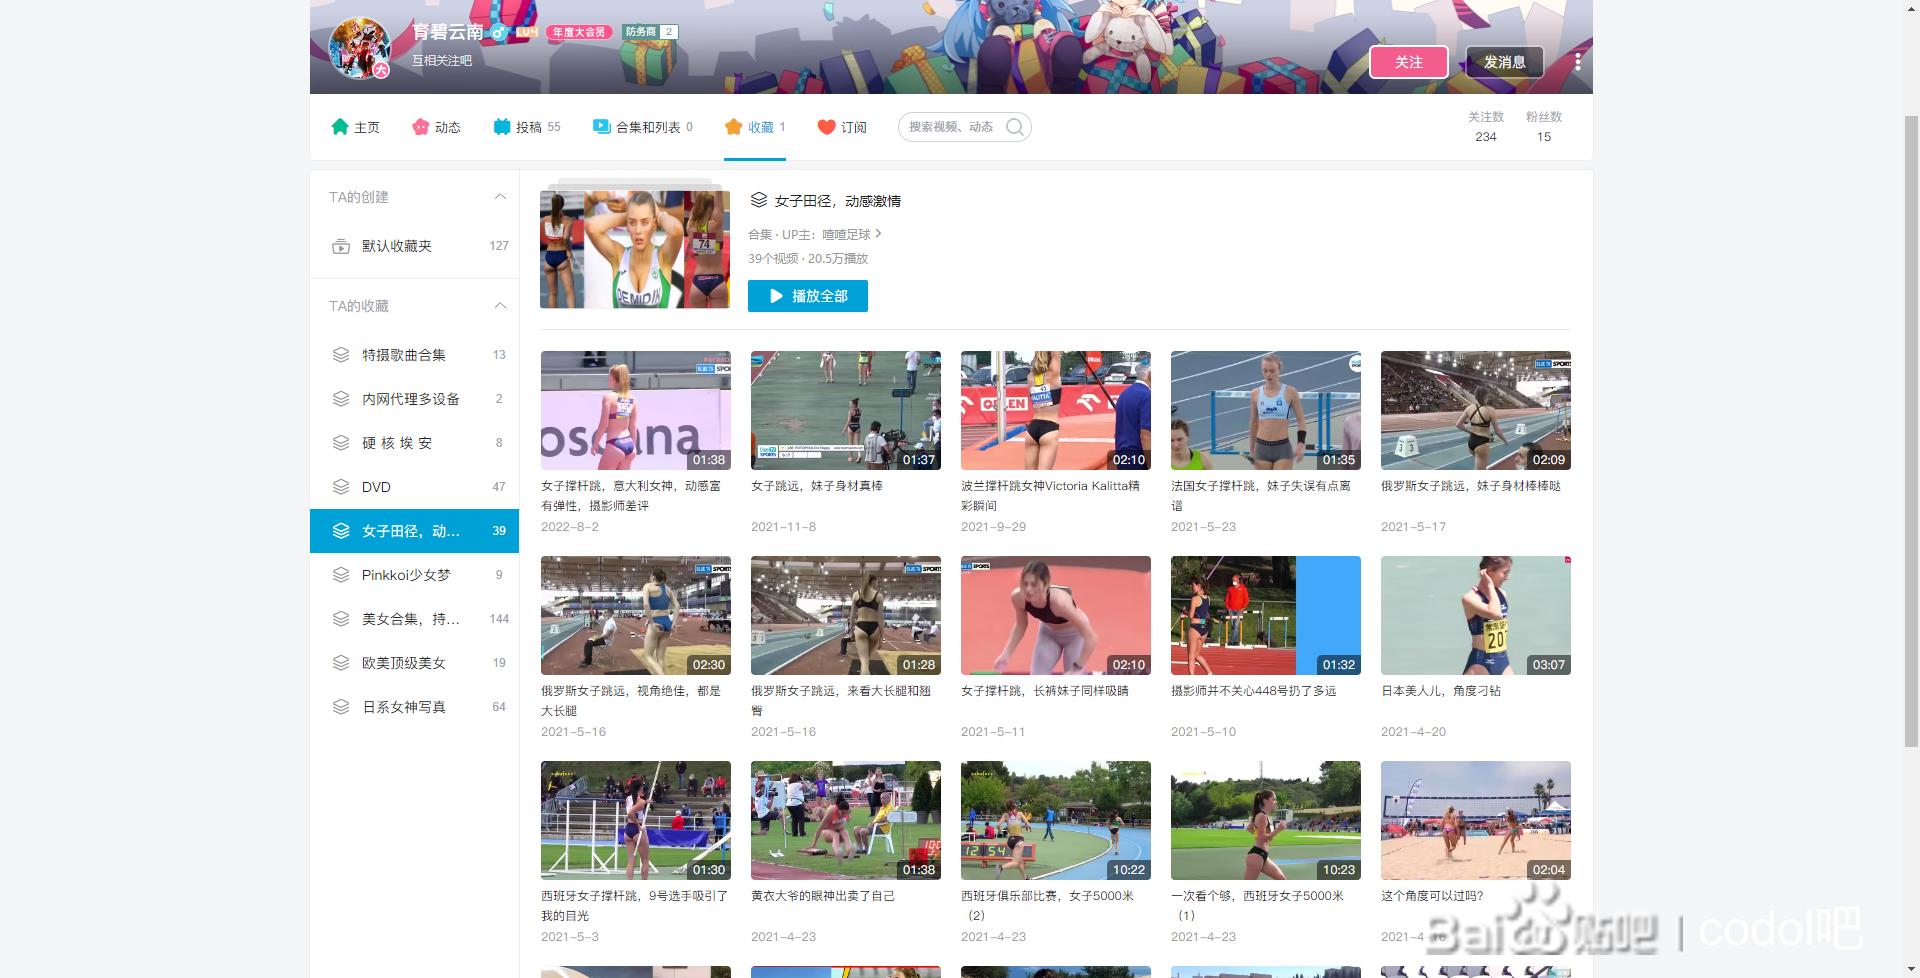This screenshot has width=1920, height=978.
Task: Open 内网代理多设备 collection
Action: pos(414,399)
